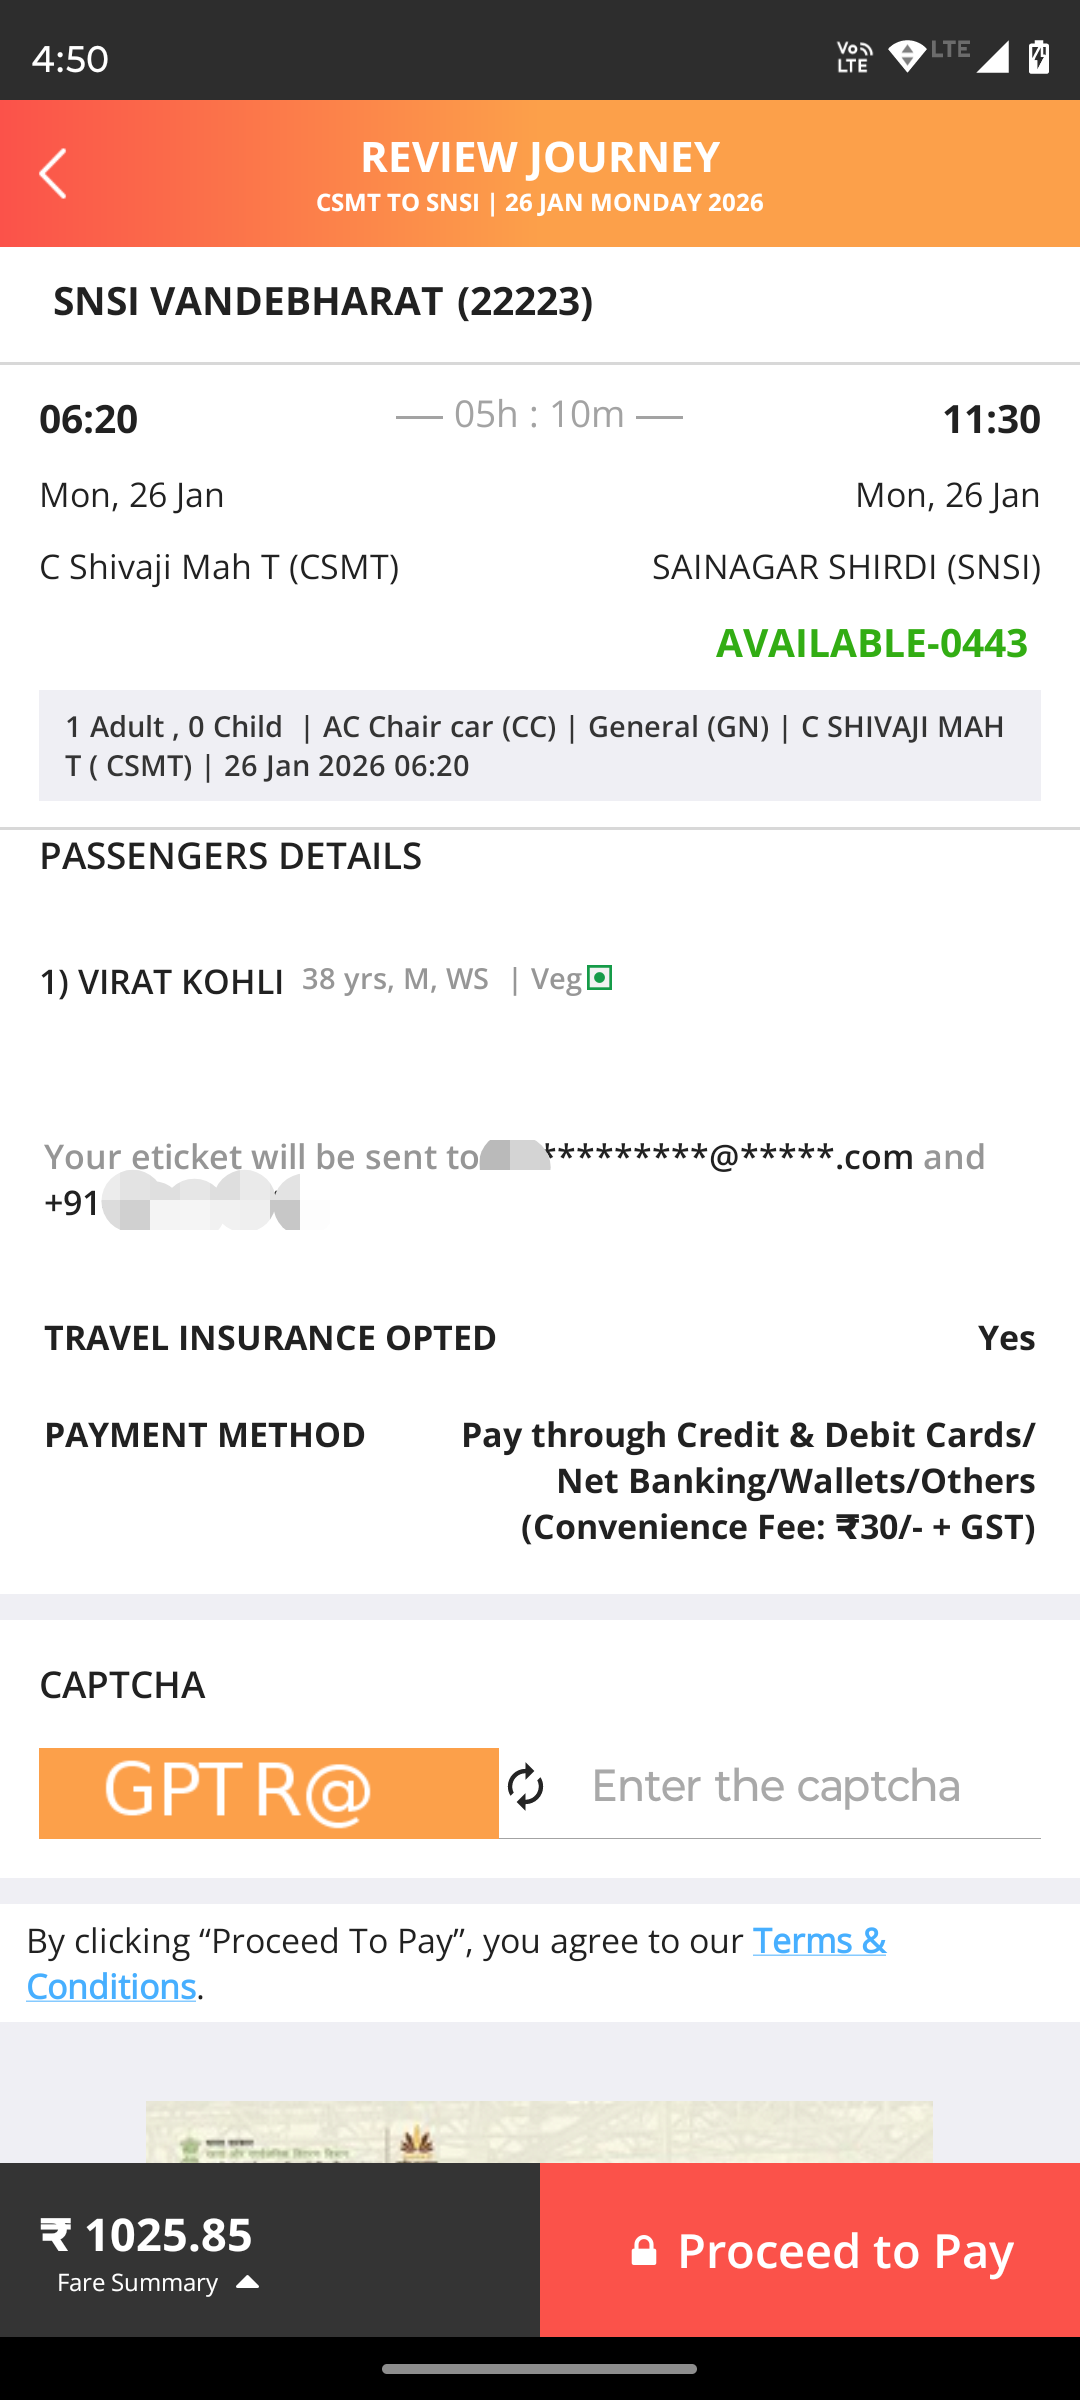Tap the Payment Method description text
Image resolution: width=1080 pixels, height=2400 pixels.
(747, 1481)
